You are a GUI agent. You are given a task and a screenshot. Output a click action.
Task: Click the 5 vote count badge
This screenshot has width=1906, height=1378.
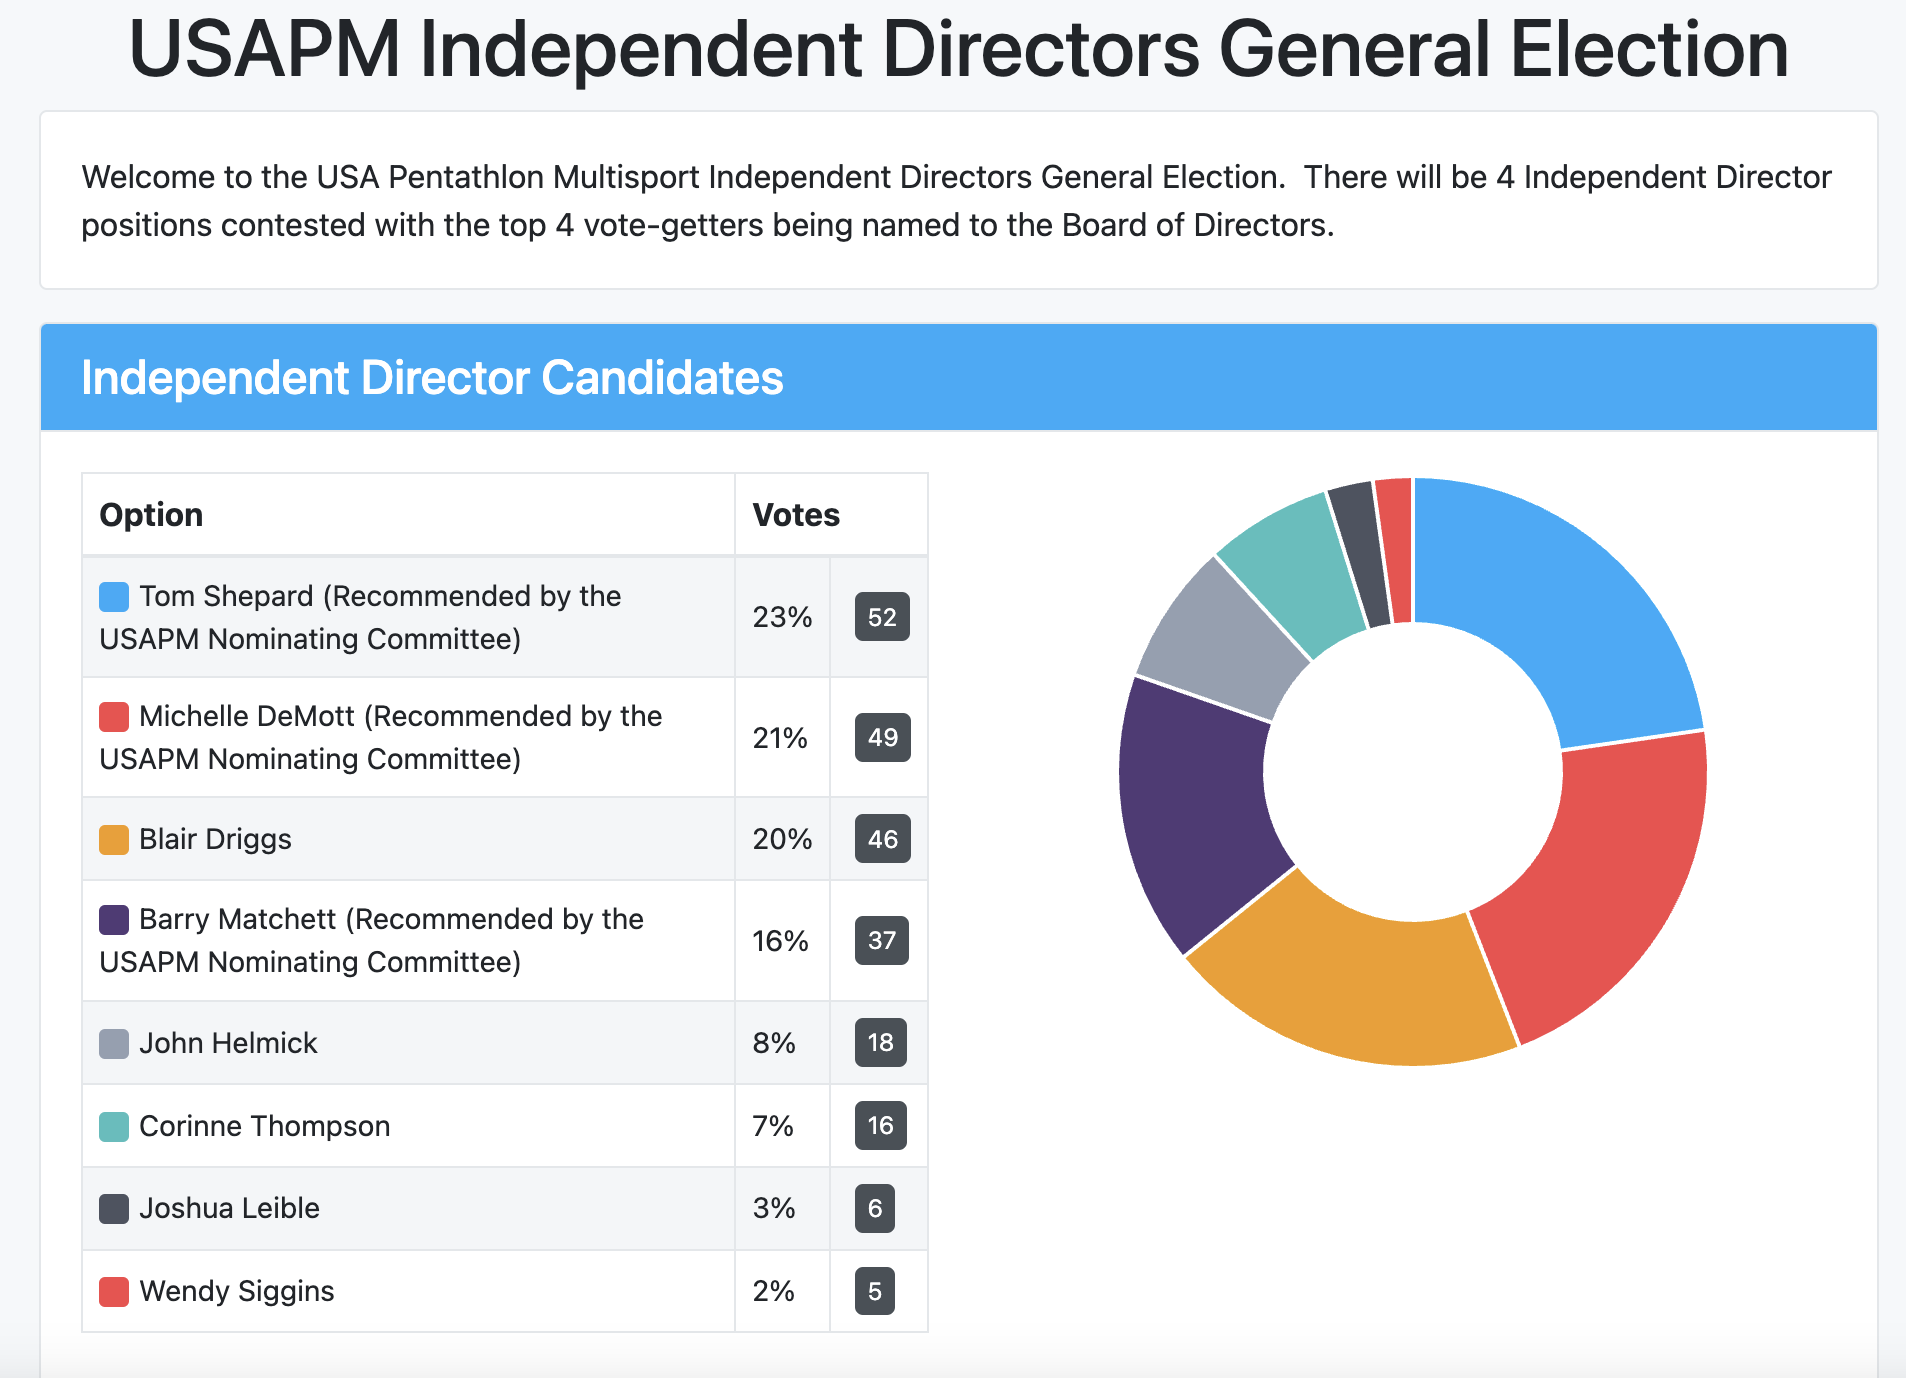pos(875,1291)
